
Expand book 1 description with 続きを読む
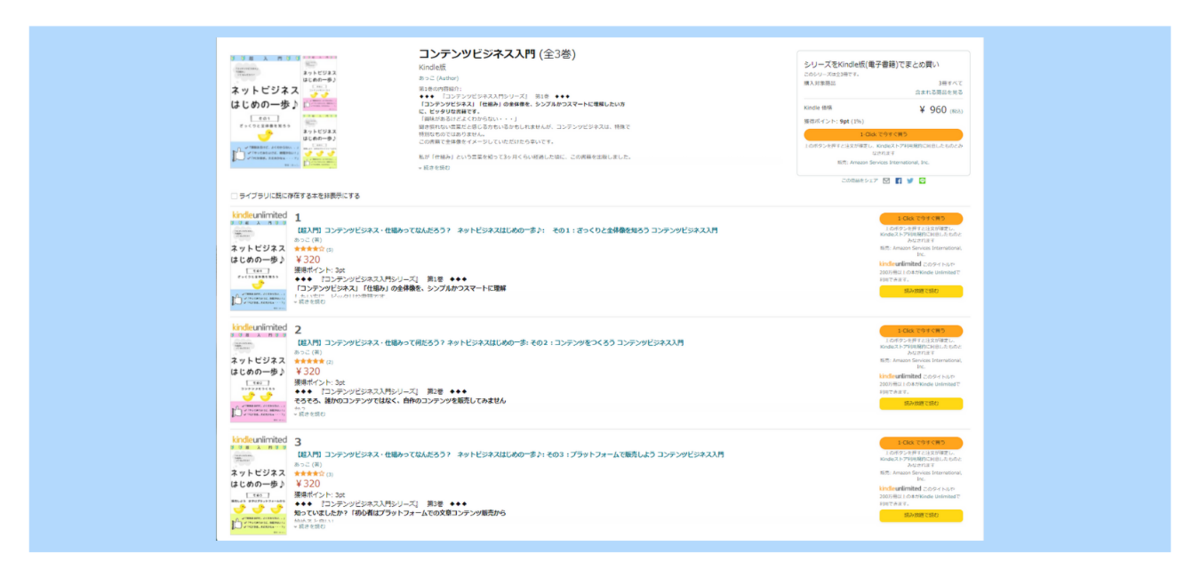point(309,301)
